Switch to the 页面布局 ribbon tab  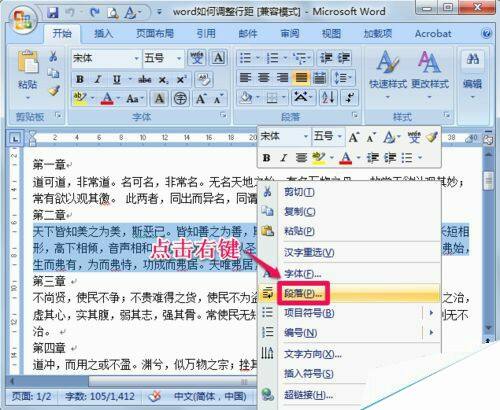(155, 33)
